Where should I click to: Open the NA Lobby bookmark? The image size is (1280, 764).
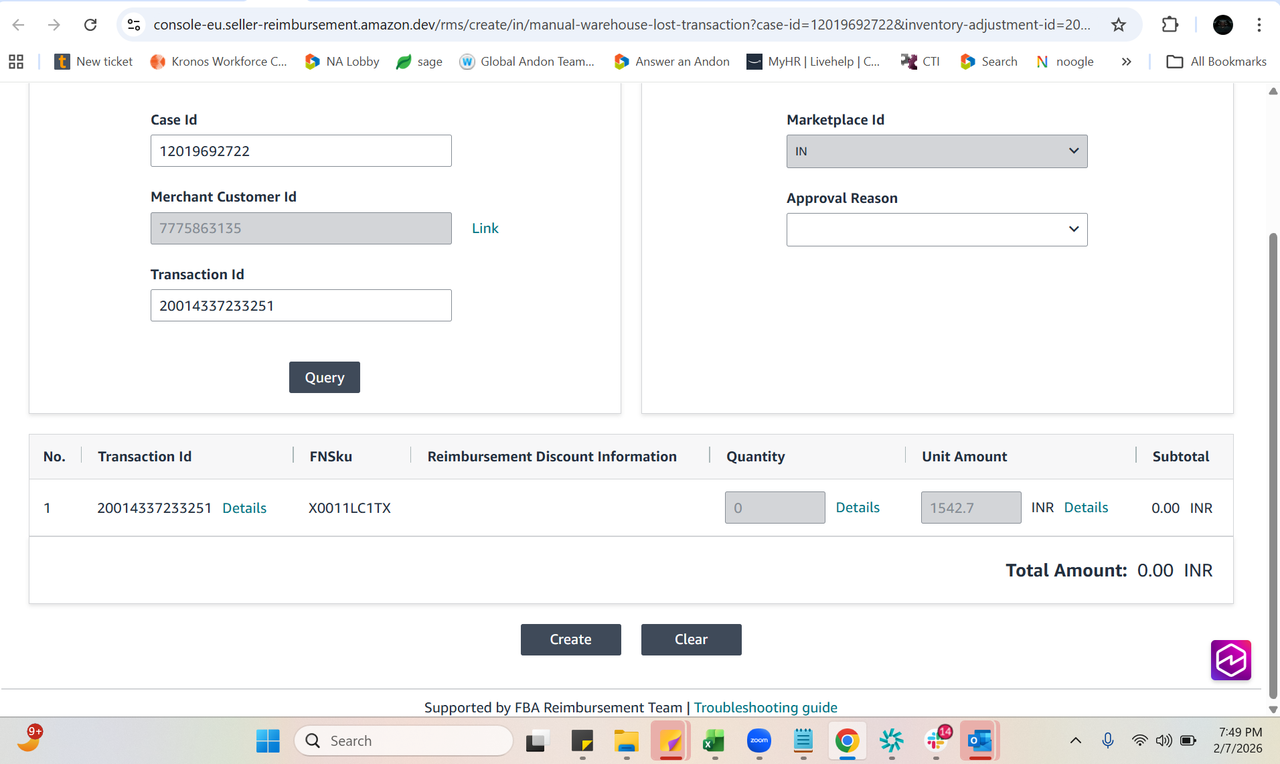[x=342, y=61]
